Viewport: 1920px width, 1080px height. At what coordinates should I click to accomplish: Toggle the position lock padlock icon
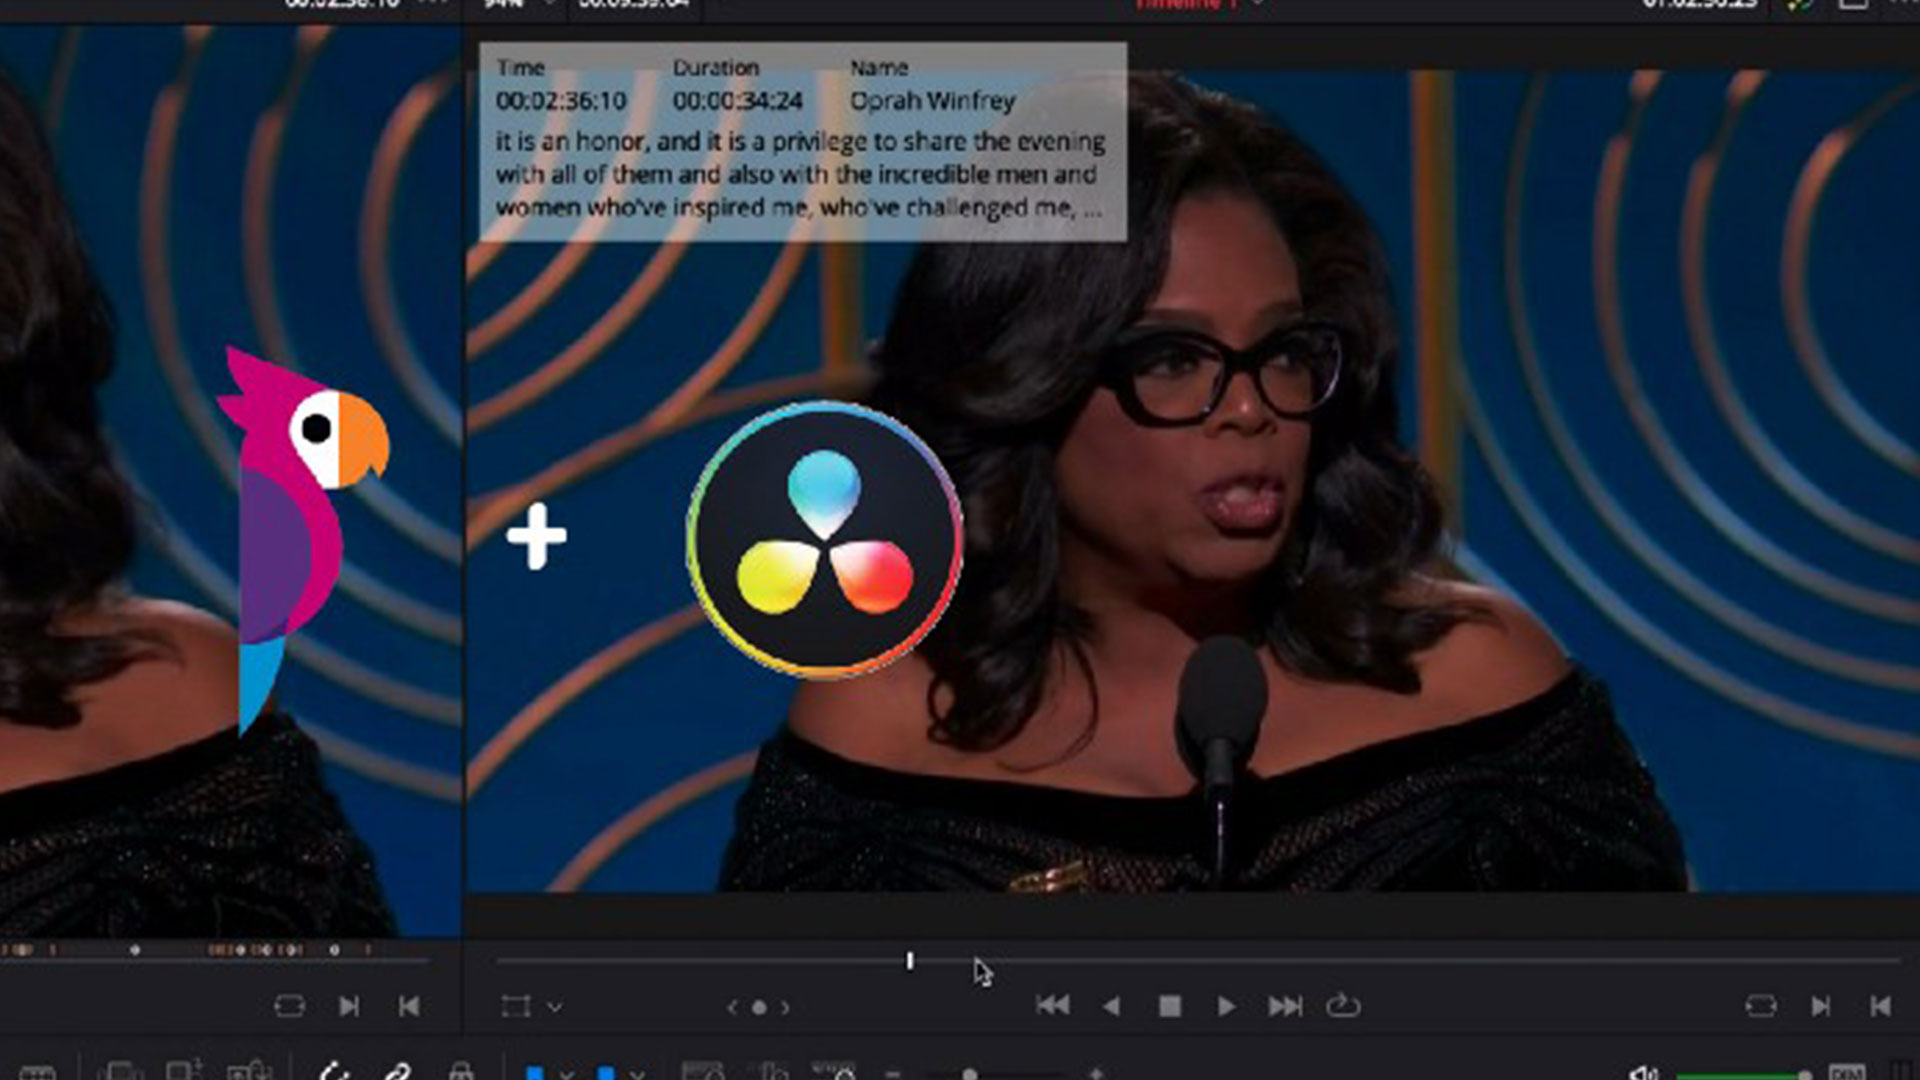click(x=460, y=1072)
